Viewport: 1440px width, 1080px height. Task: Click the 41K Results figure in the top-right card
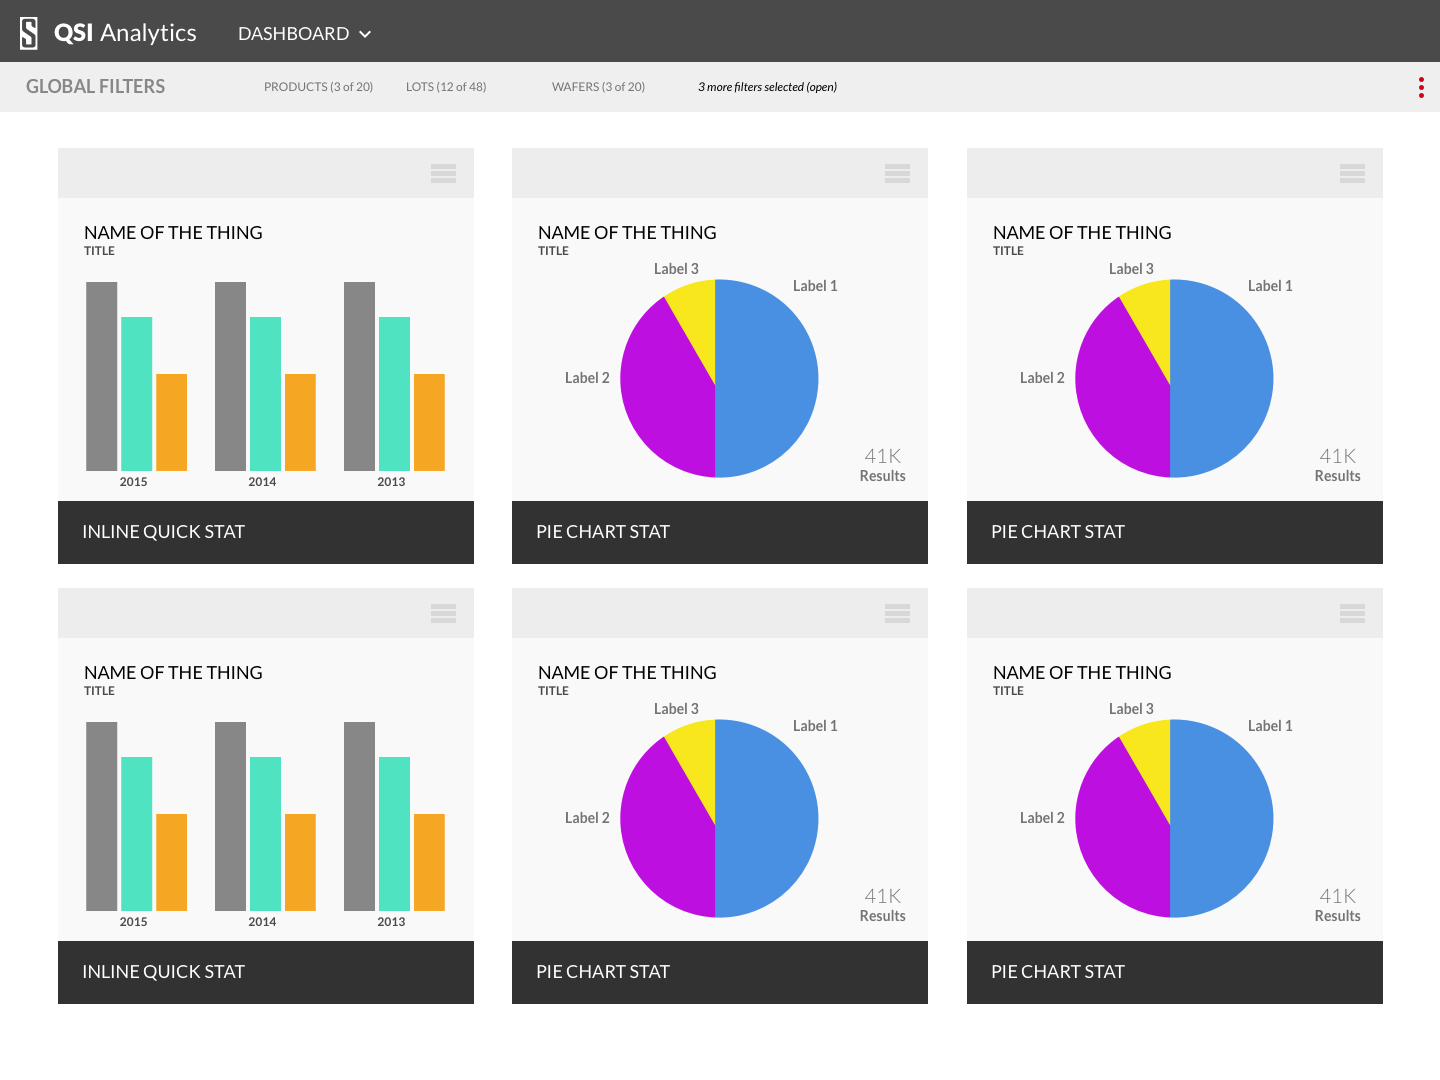1337,465
